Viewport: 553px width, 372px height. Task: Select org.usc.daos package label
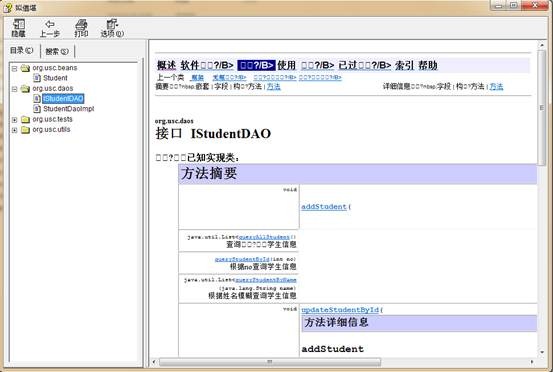pos(53,88)
